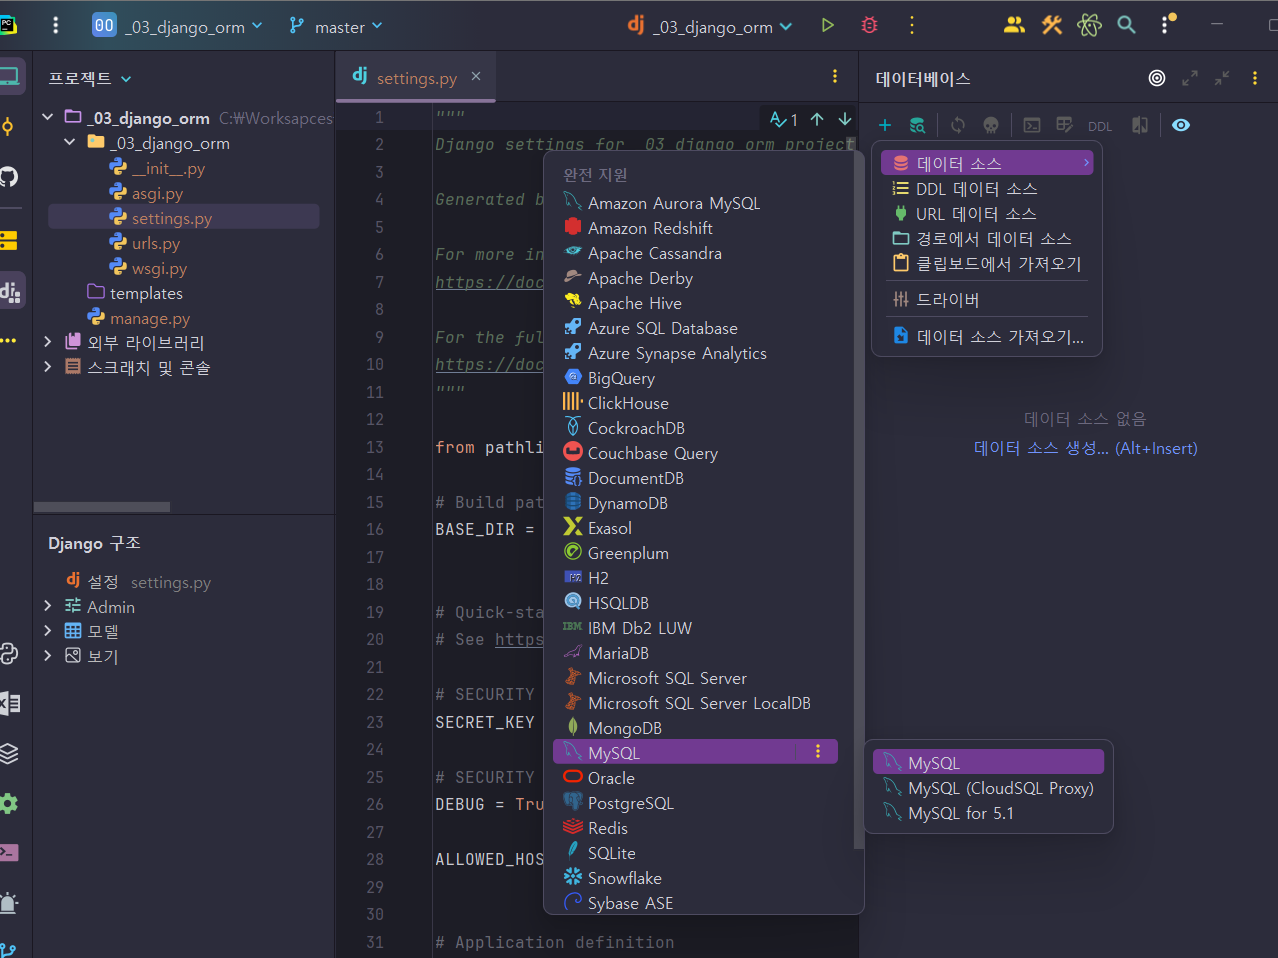Click the target locate icon in Database panel

coord(1157,78)
